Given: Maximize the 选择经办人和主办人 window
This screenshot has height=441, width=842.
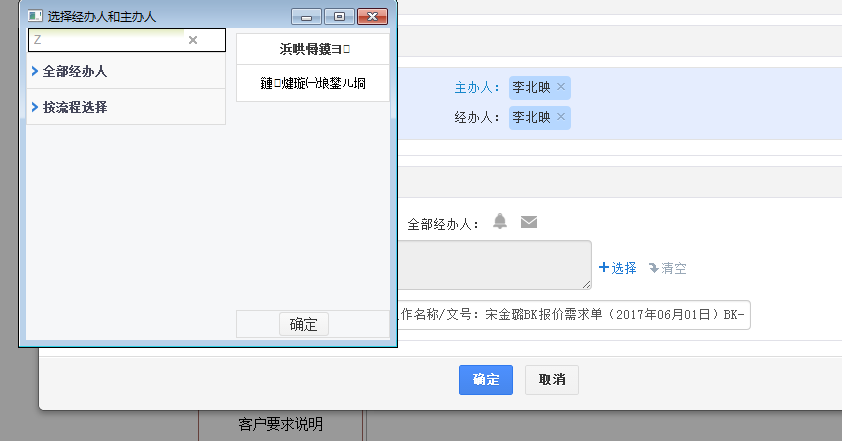Looking at the screenshot, I should [x=340, y=16].
